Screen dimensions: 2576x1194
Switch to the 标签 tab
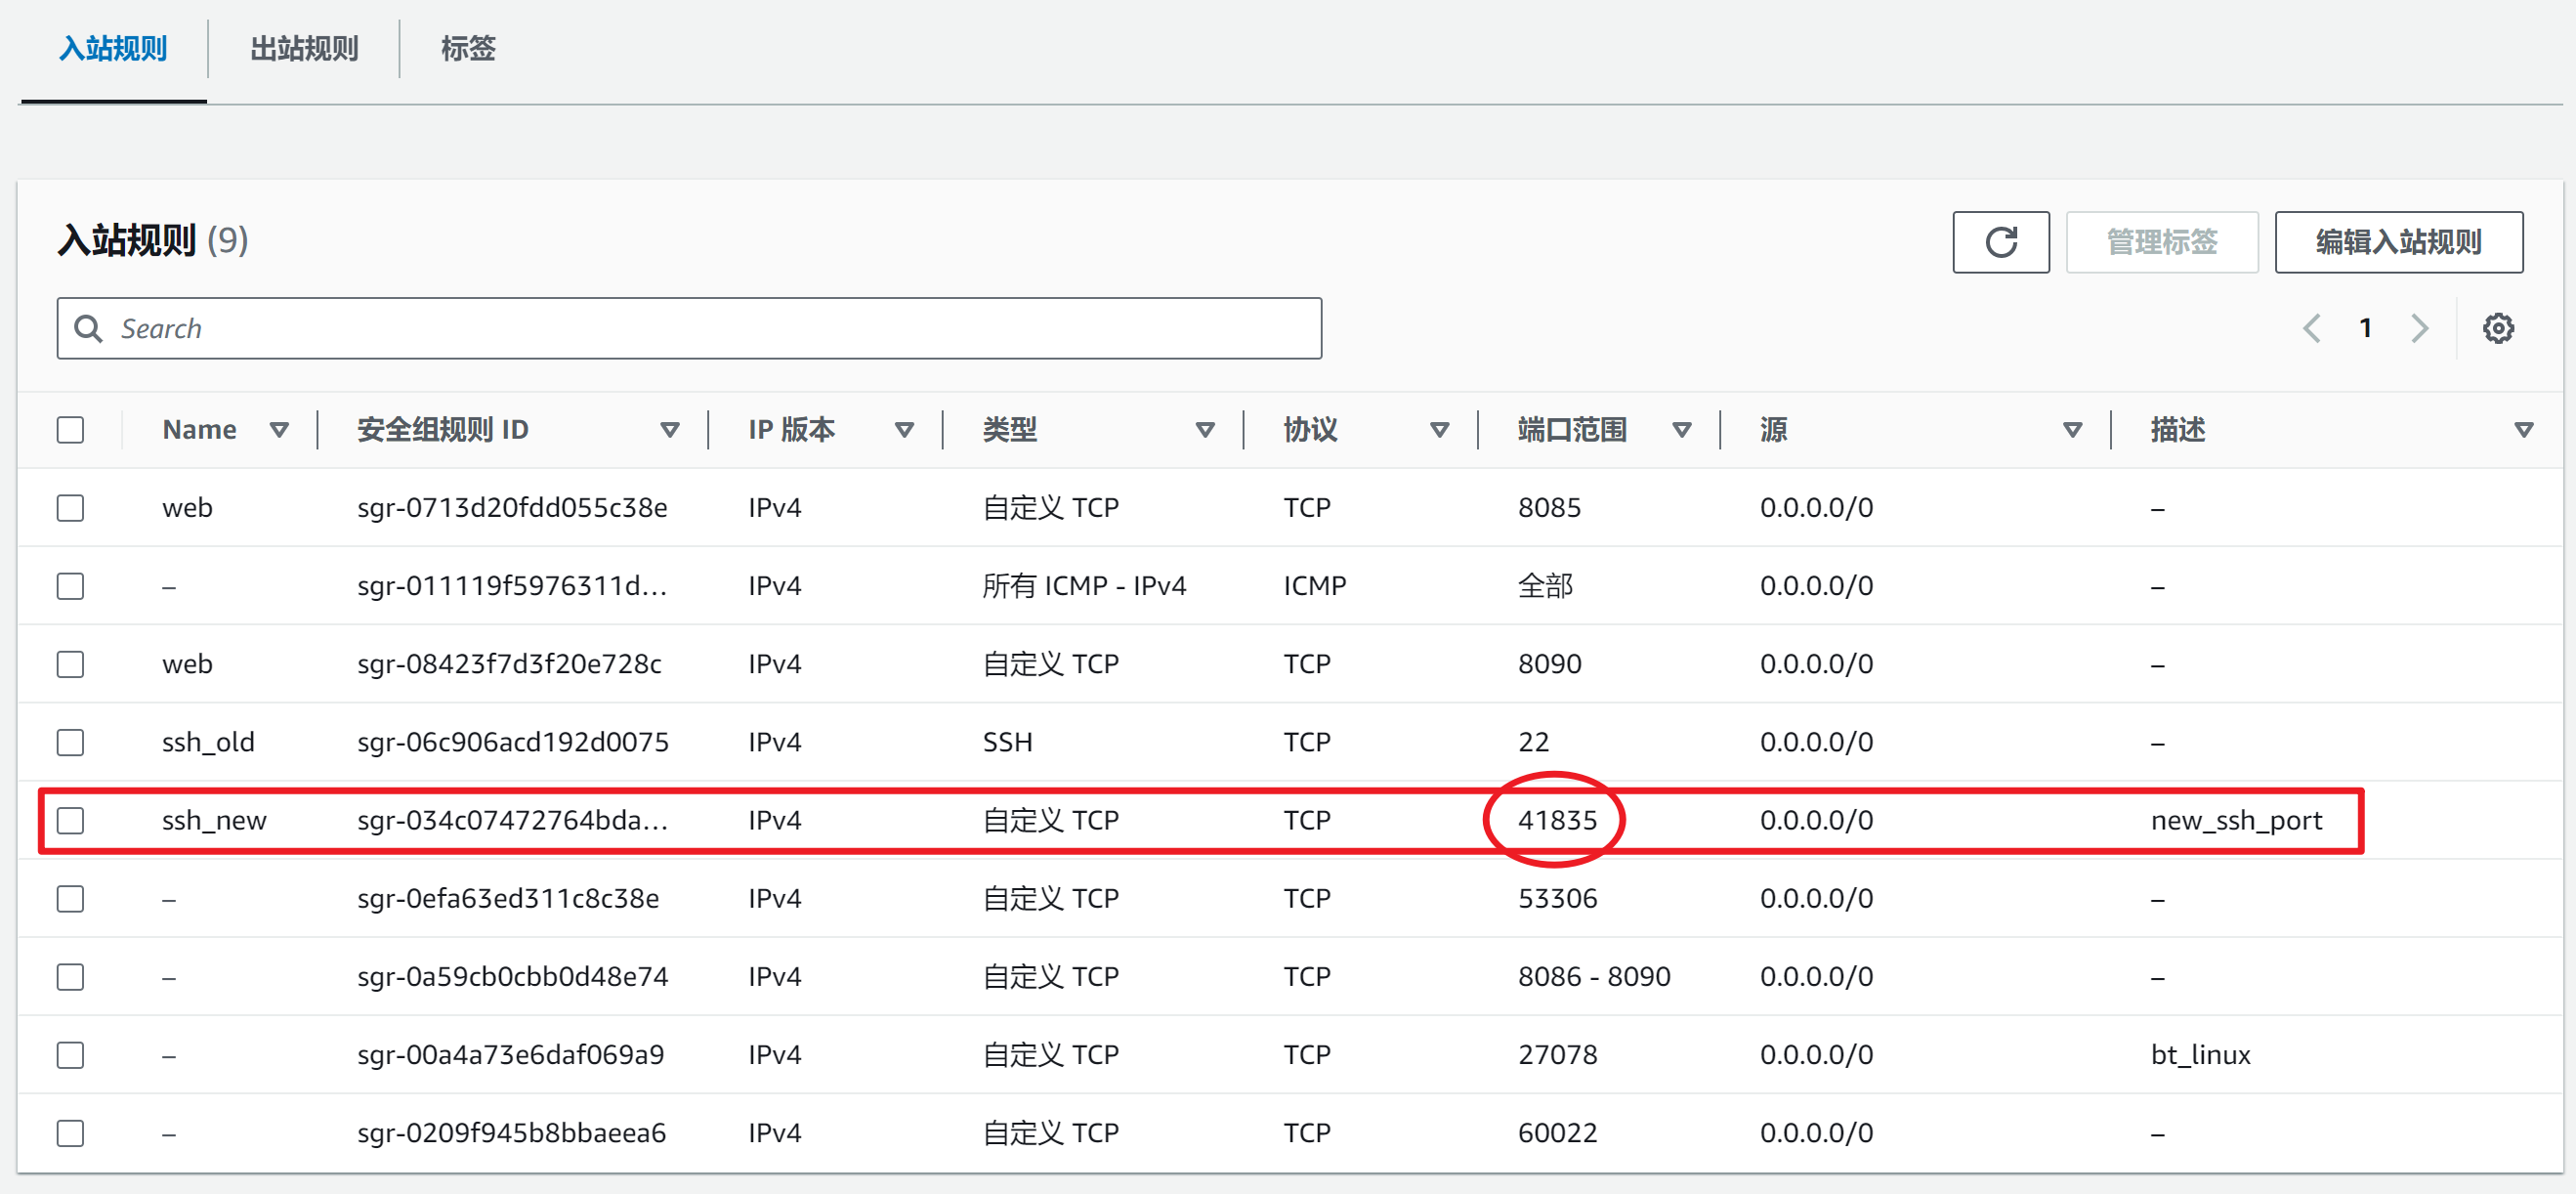pyautogui.click(x=466, y=49)
